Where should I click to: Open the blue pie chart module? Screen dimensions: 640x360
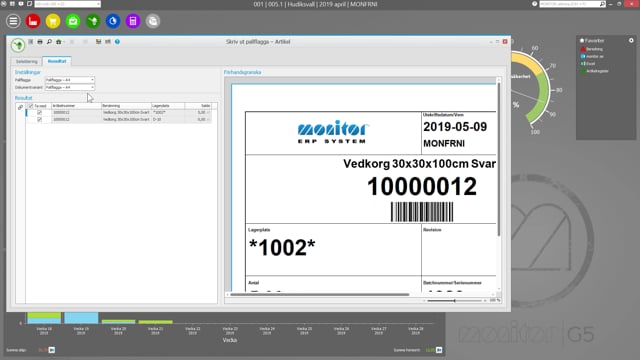(113, 21)
